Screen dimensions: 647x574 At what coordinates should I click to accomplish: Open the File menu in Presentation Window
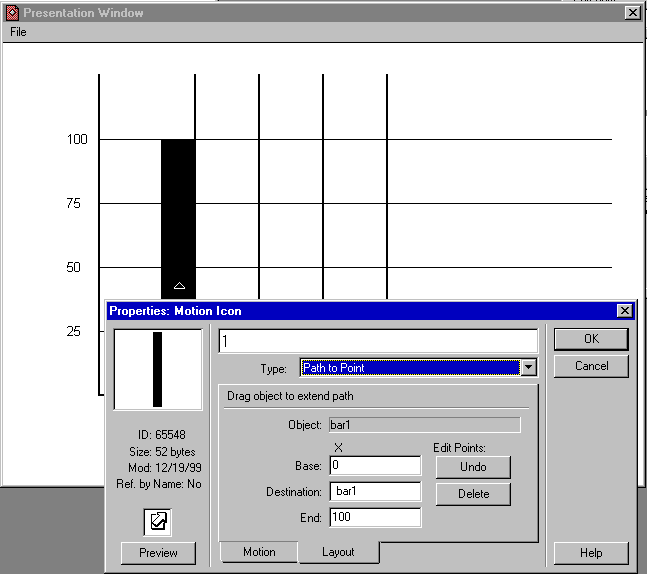tap(18, 32)
